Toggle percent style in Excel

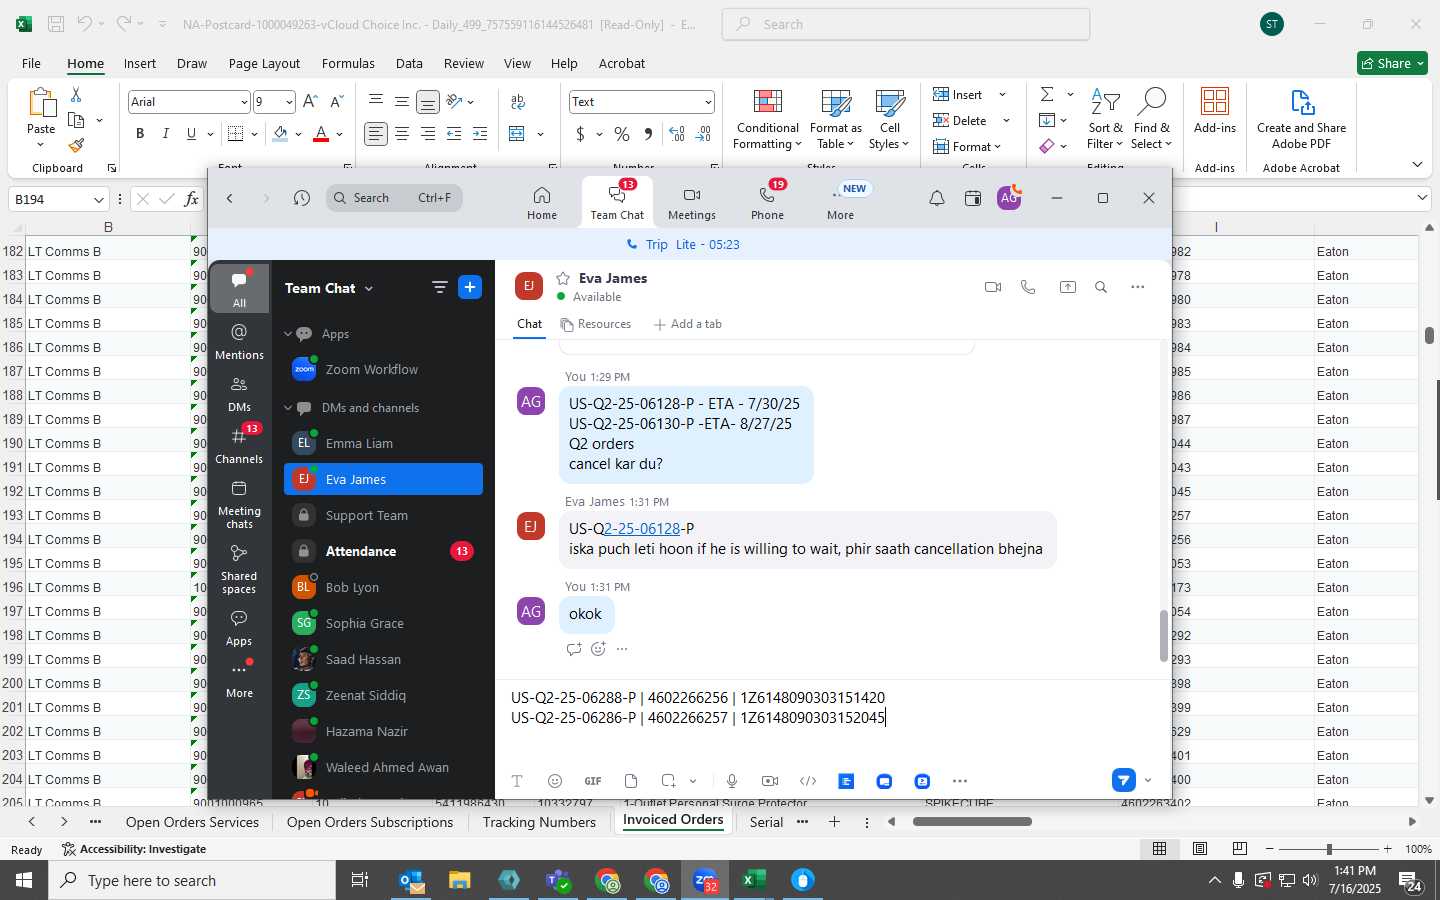(x=622, y=134)
